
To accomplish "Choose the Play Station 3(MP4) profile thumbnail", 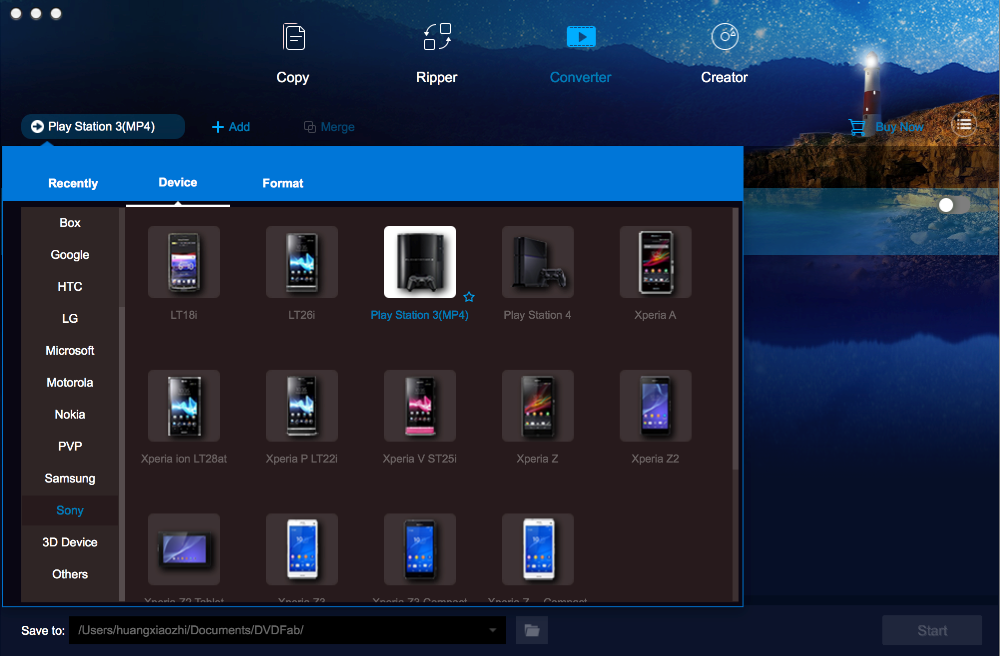I will 420,262.
